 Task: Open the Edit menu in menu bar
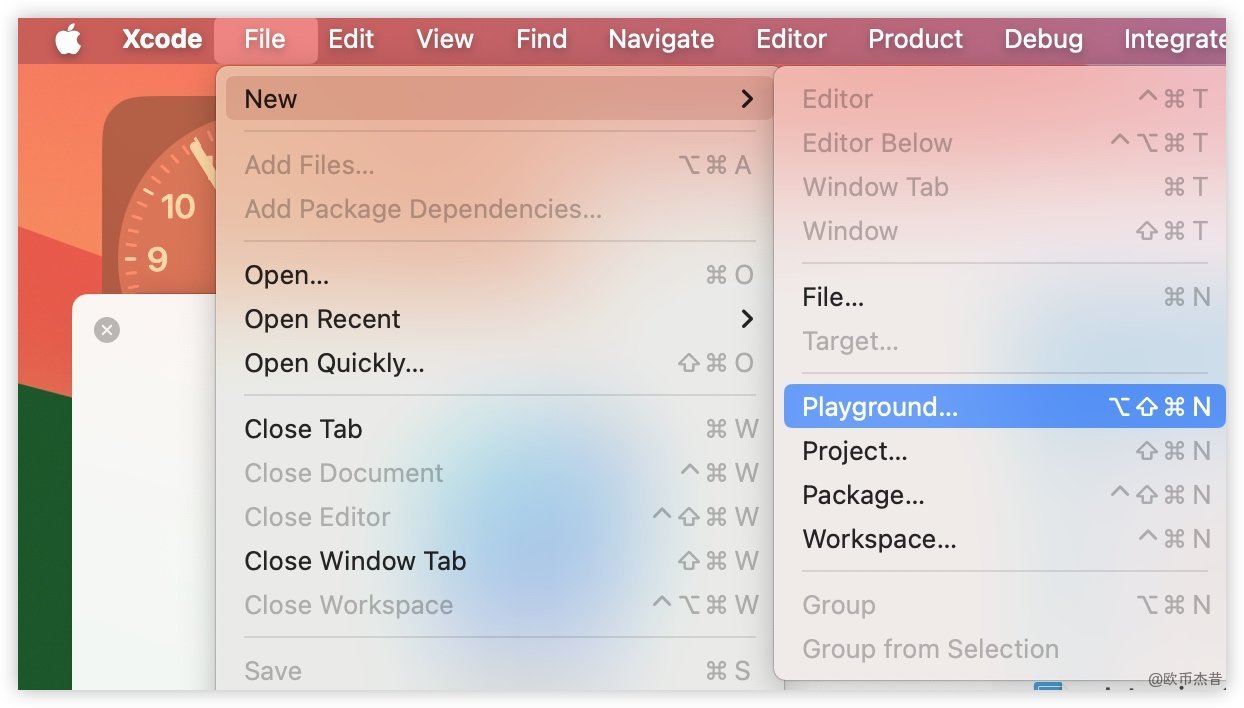(351, 39)
